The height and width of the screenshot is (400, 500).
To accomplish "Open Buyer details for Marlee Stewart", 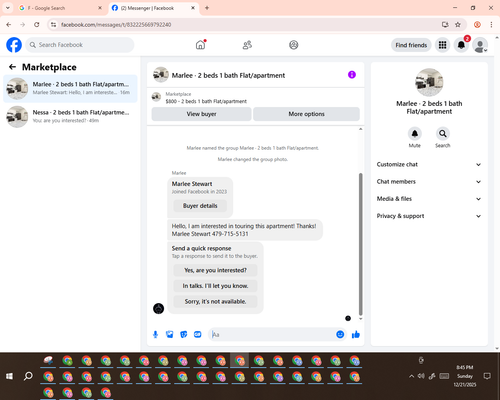I will tap(200, 206).
